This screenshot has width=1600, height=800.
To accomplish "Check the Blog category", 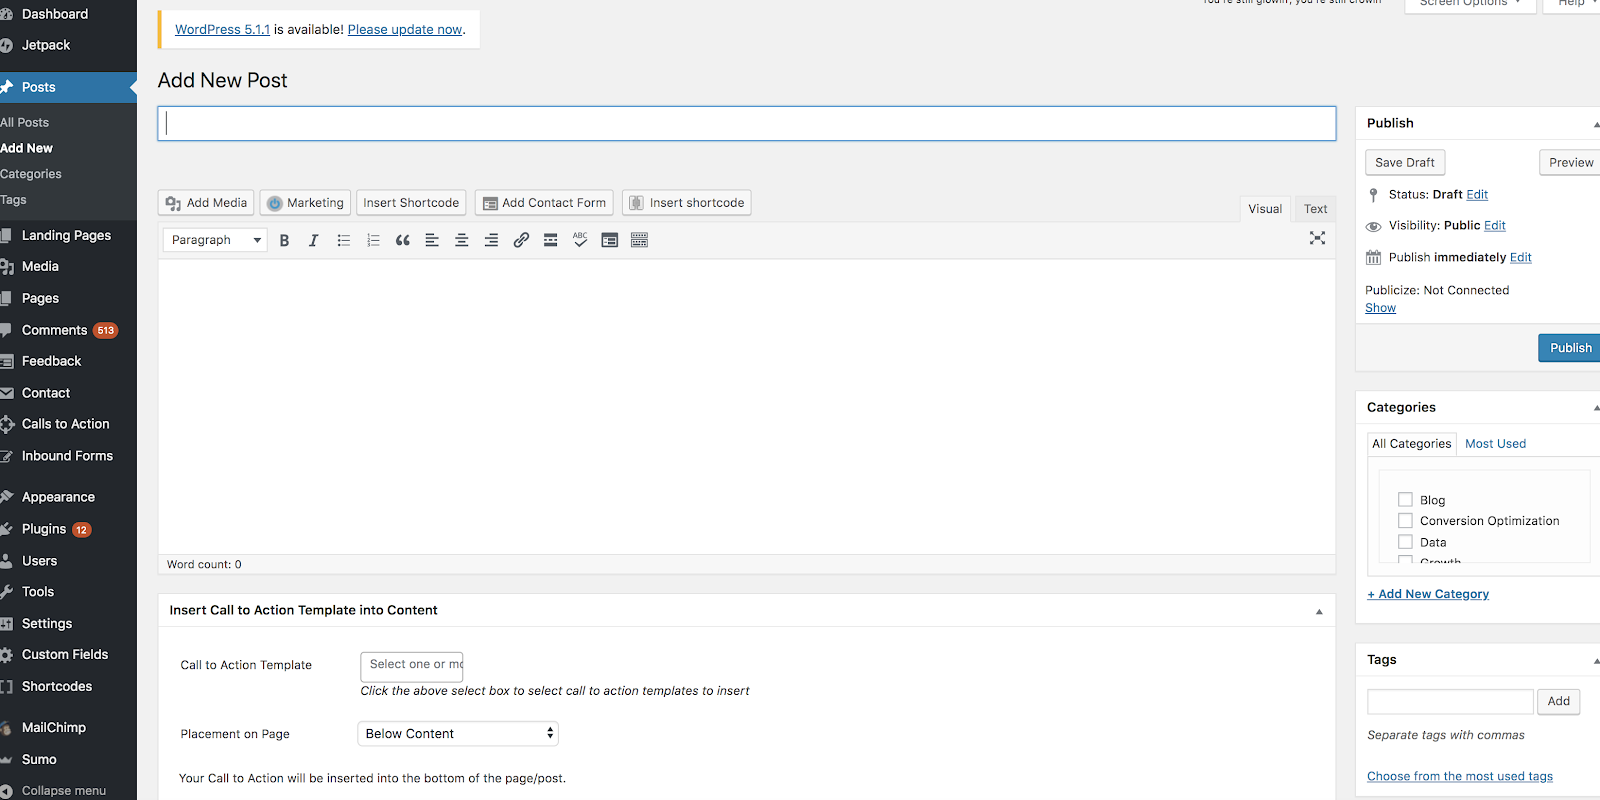I will [1405, 500].
